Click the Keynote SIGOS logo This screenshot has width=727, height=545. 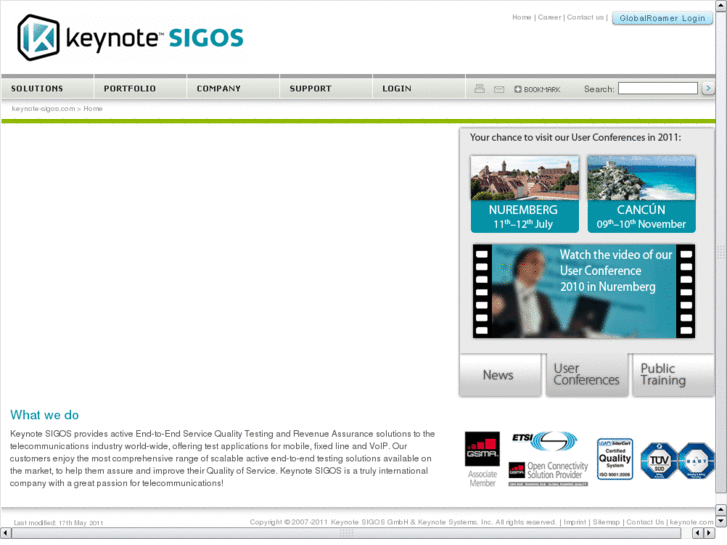pos(130,38)
